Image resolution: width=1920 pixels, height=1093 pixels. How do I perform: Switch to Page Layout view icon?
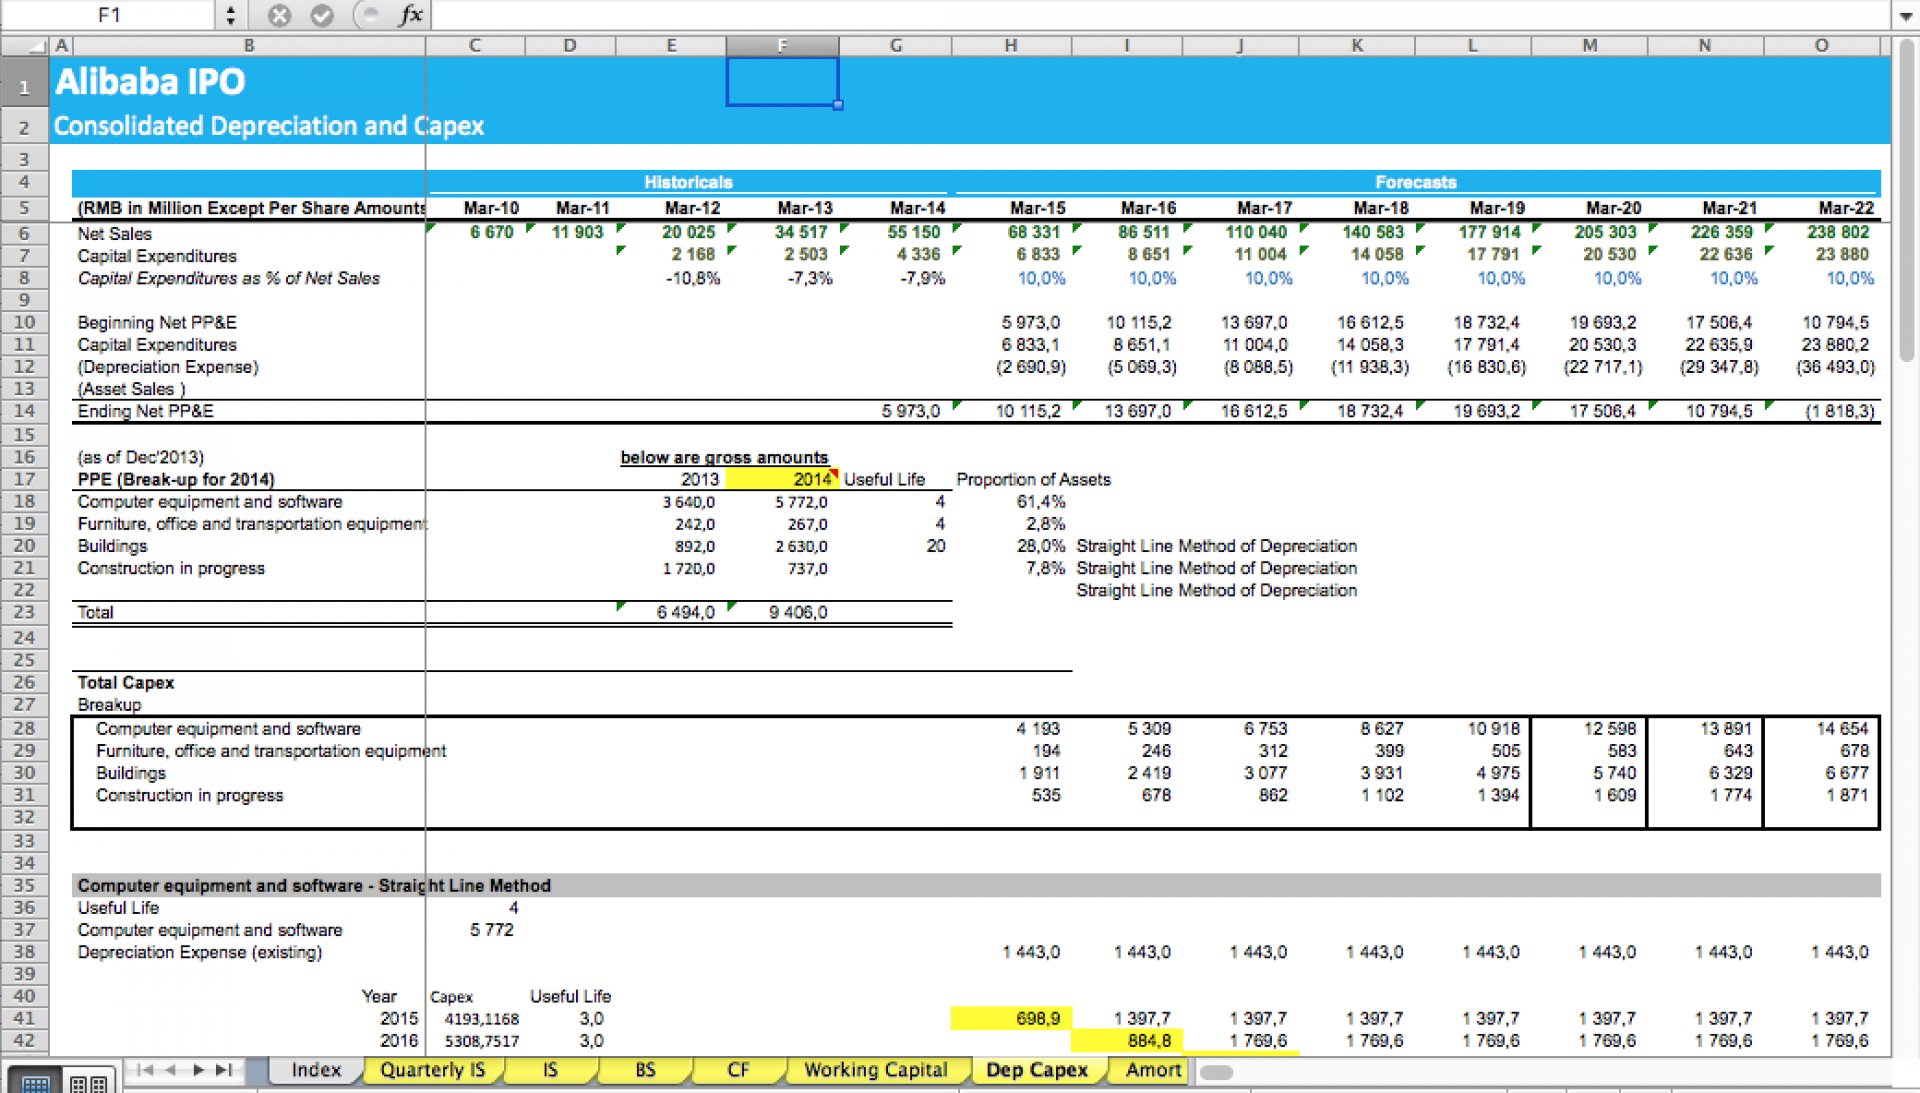click(88, 1083)
